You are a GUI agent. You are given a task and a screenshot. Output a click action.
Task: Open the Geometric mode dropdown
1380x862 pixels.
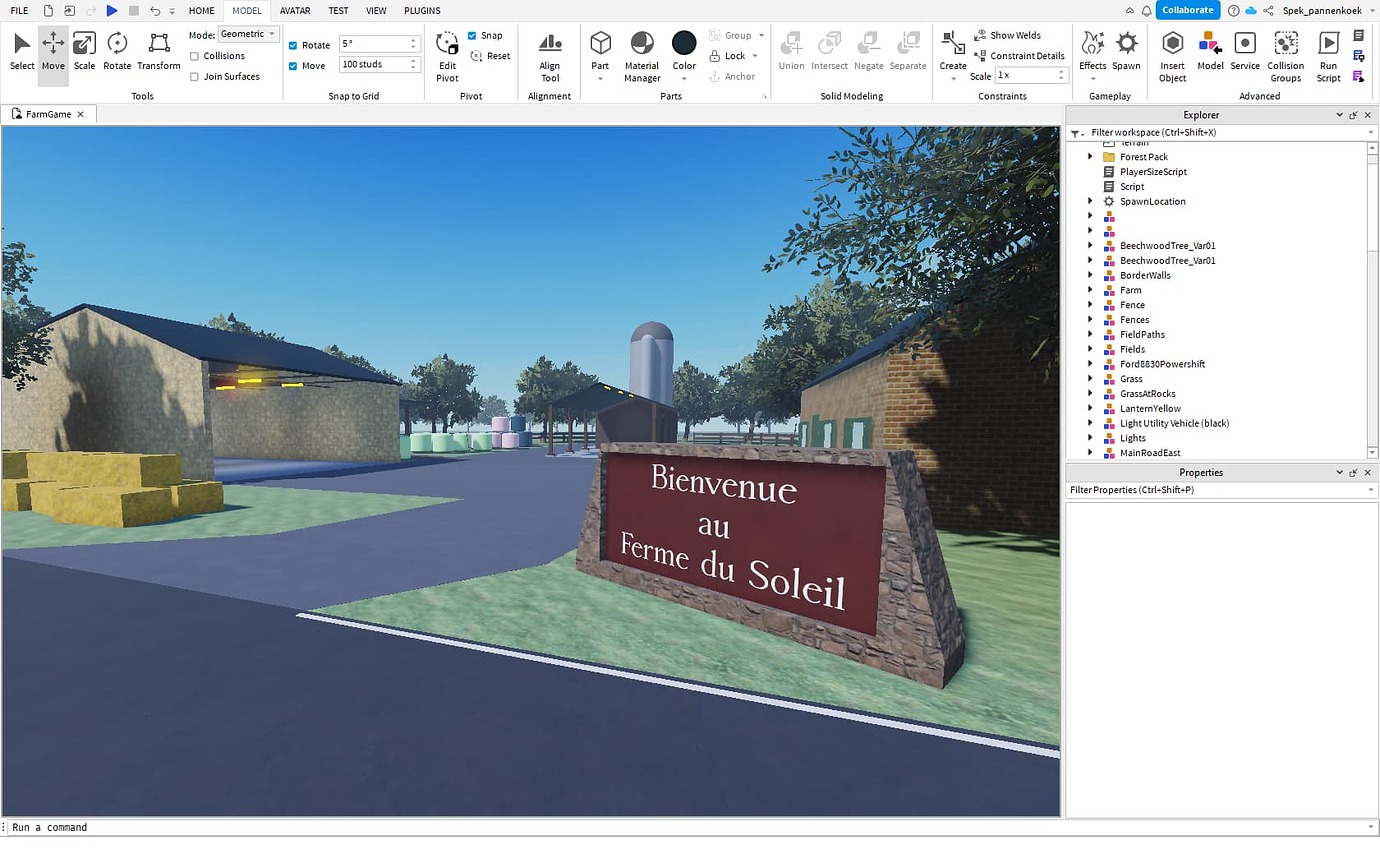click(x=249, y=34)
